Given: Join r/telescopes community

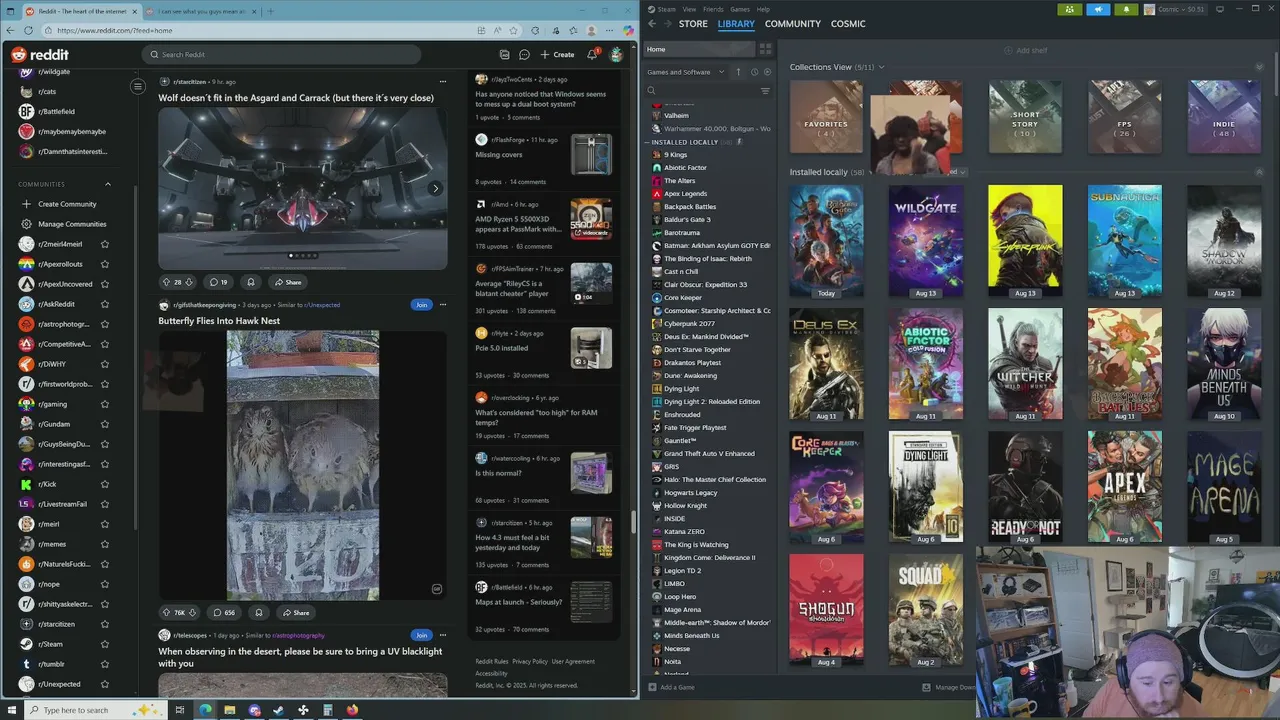Looking at the screenshot, I should click(421, 635).
